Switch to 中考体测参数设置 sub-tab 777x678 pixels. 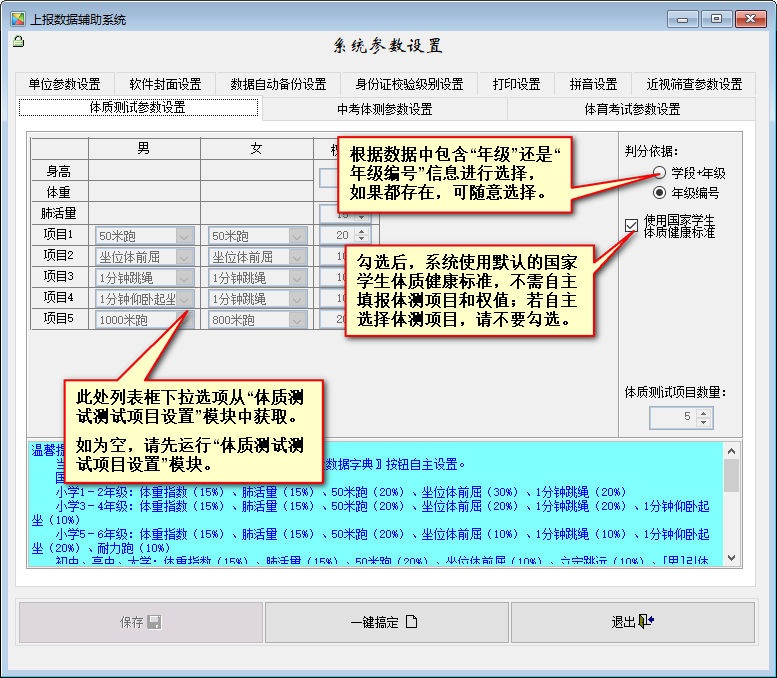pyautogui.click(x=385, y=109)
